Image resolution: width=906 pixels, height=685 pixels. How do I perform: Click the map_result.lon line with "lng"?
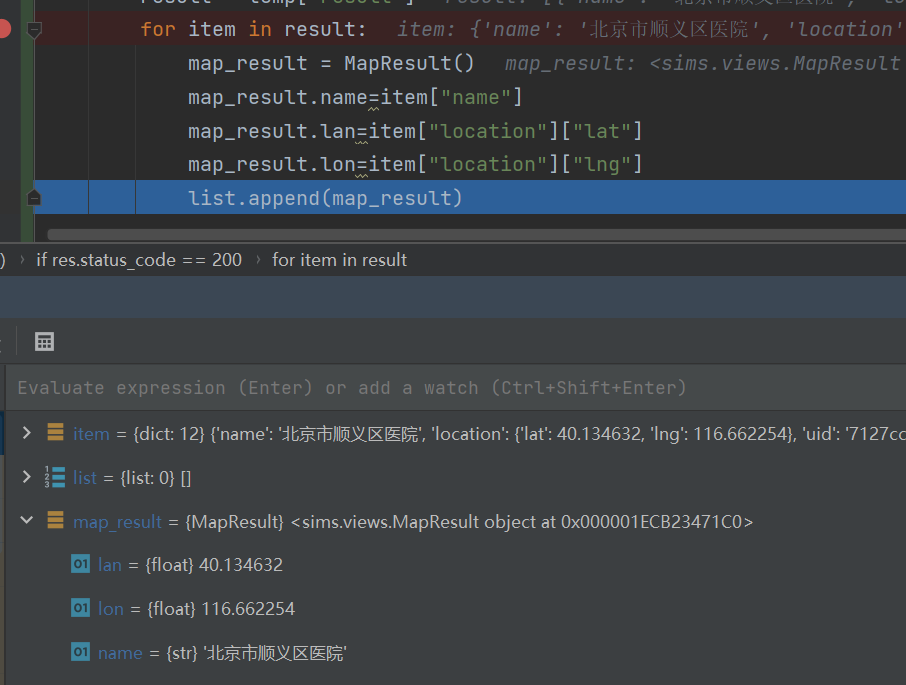coord(415,165)
